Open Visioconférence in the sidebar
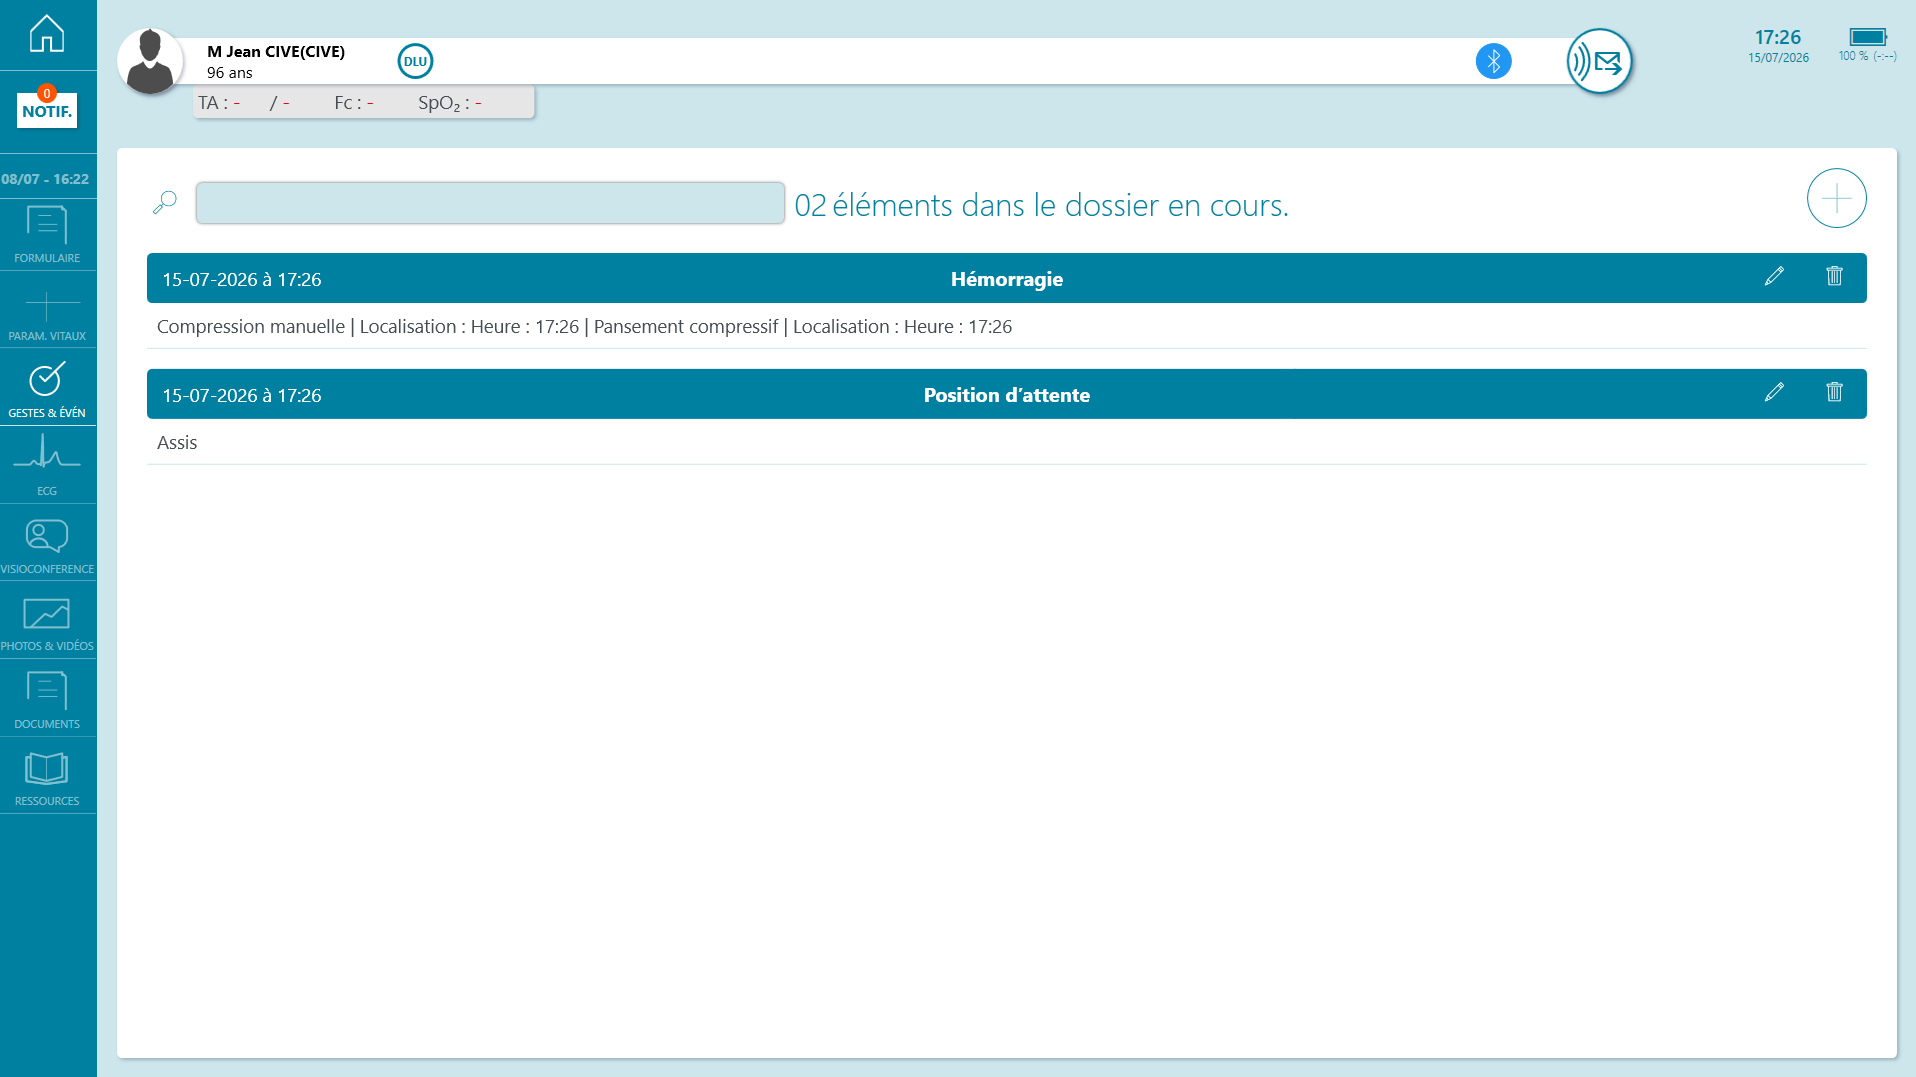1916x1077 pixels. pyautogui.click(x=47, y=545)
